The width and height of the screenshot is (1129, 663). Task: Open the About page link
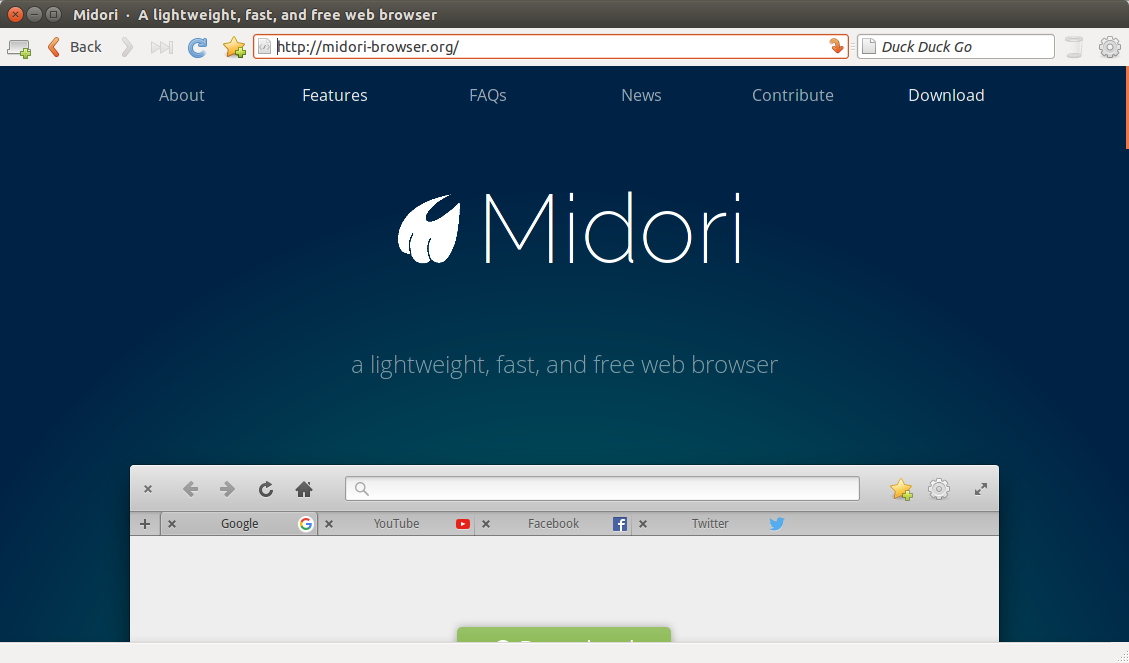click(x=181, y=95)
